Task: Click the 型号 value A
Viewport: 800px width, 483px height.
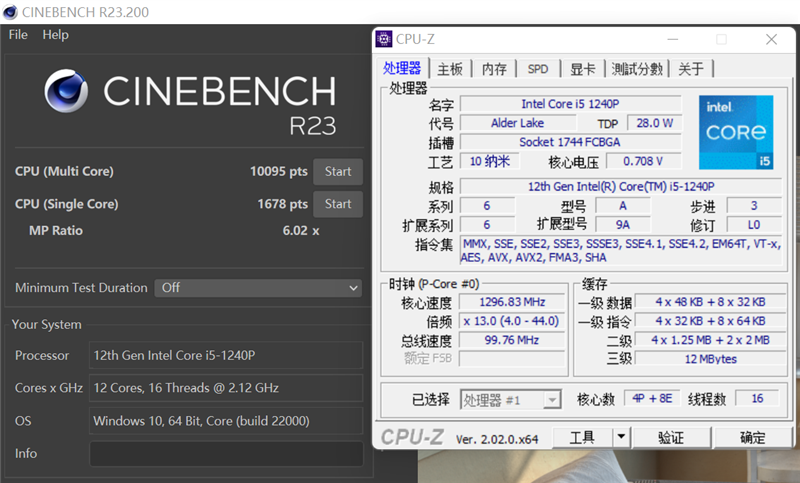Action: (x=623, y=206)
